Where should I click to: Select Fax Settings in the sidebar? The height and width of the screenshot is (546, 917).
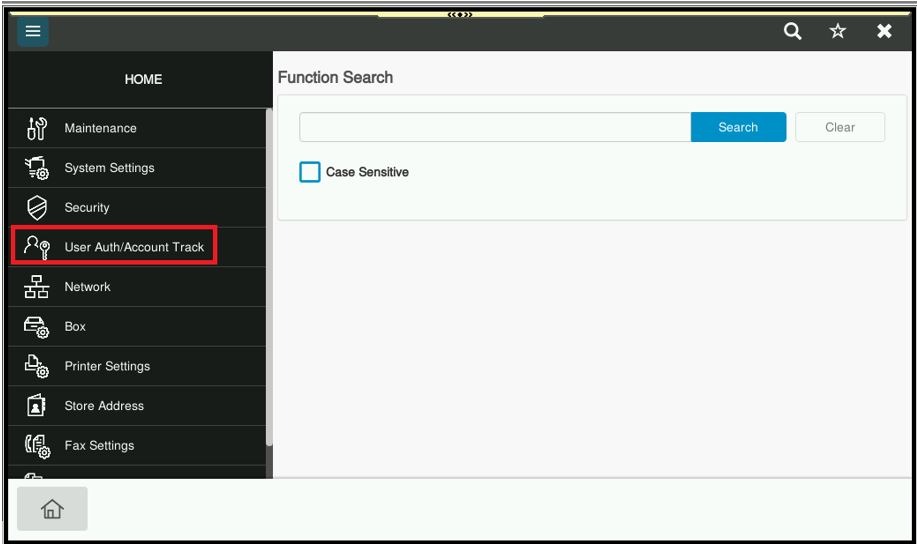[x=99, y=445]
